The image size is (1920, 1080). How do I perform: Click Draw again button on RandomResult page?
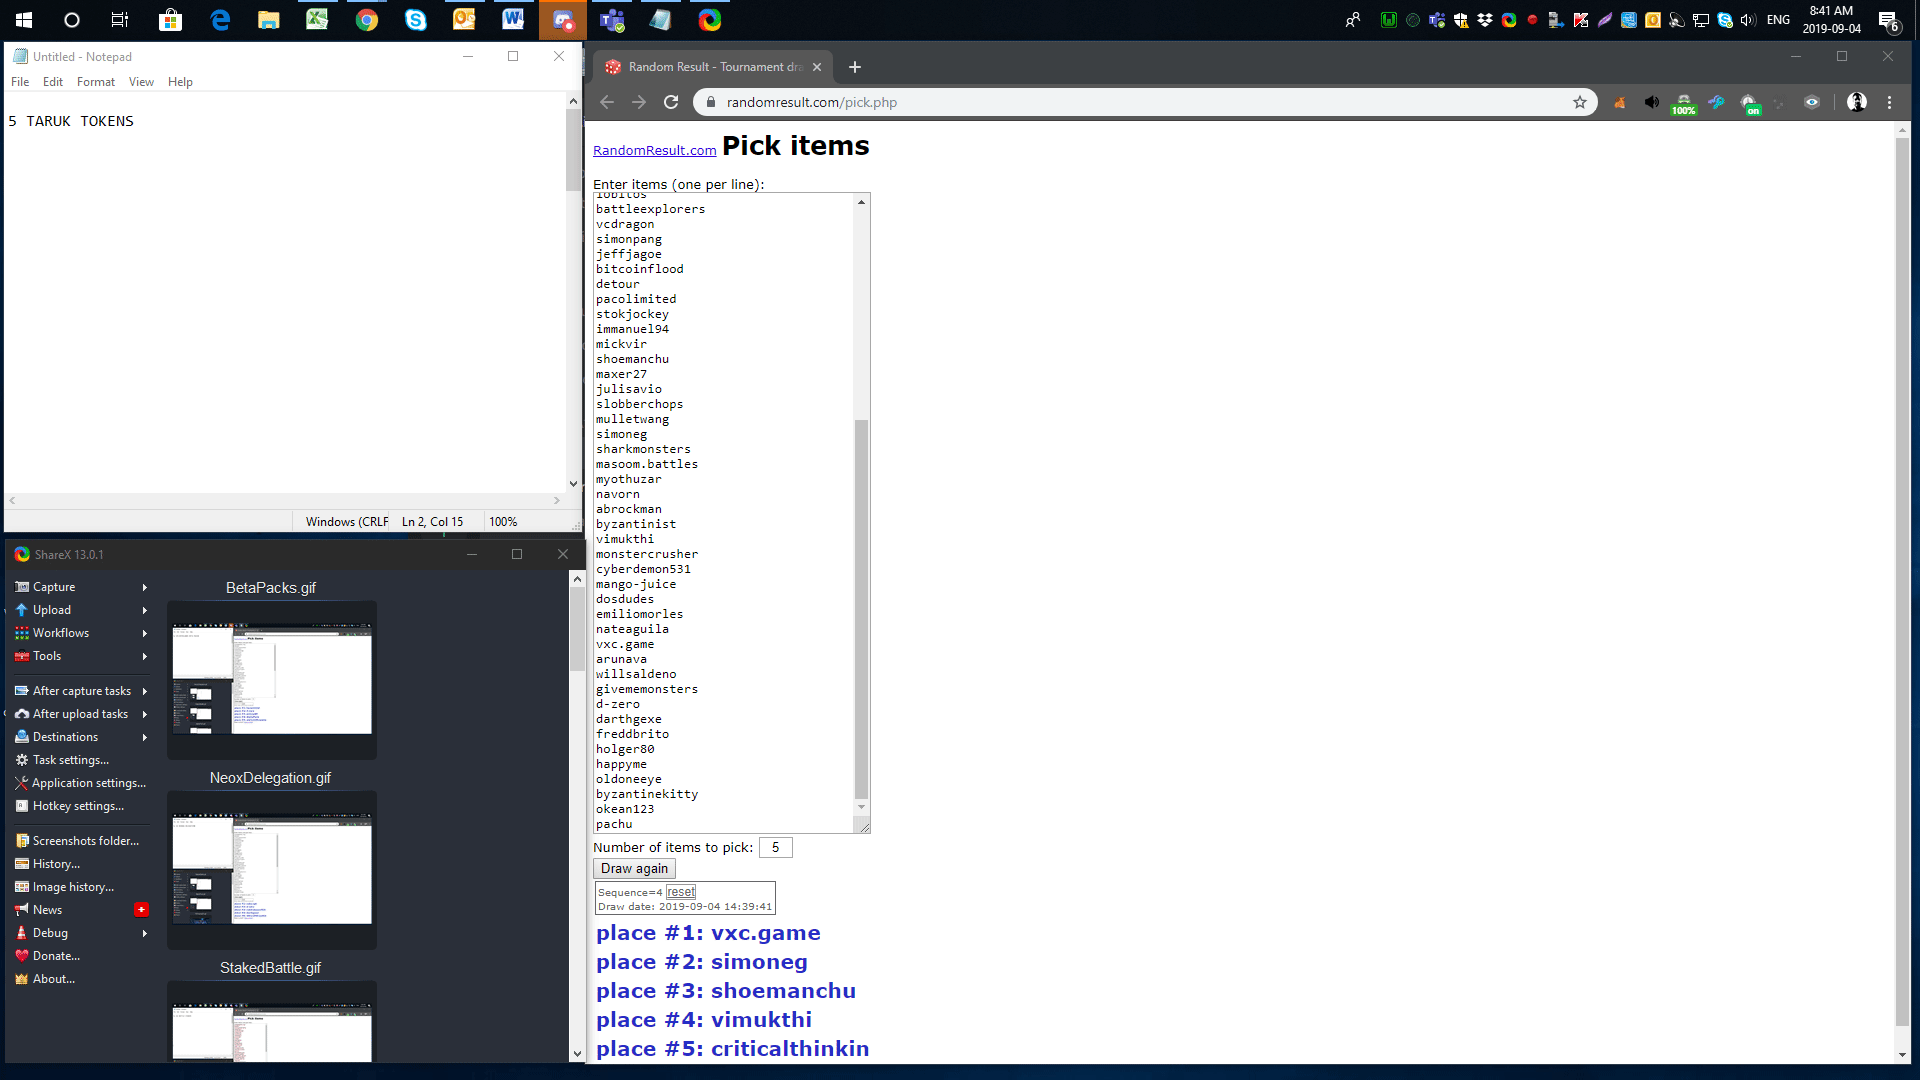click(634, 868)
